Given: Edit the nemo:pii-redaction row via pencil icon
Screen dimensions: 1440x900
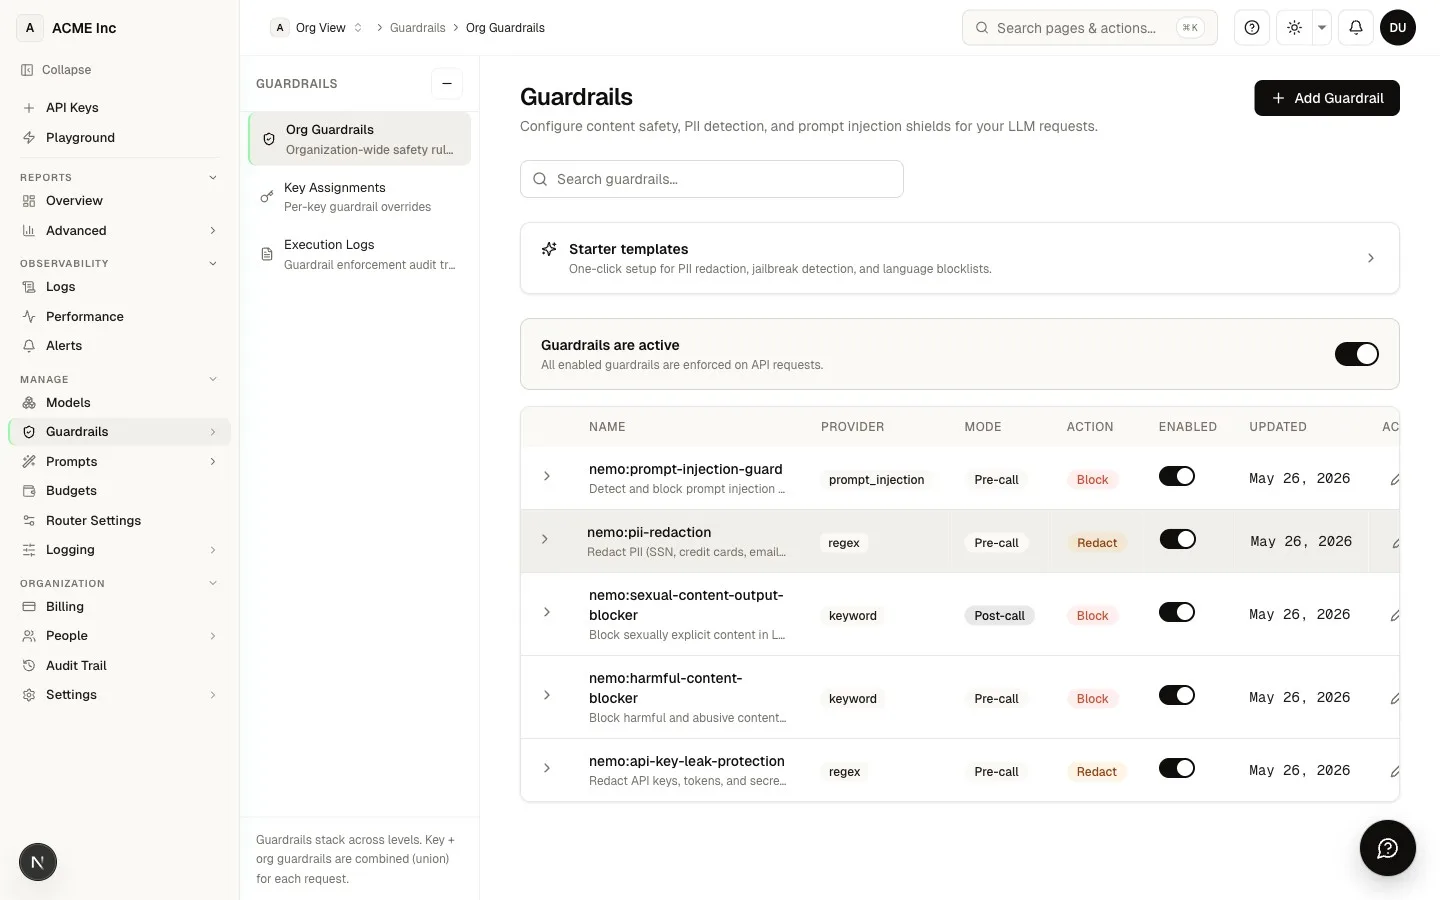Looking at the screenshot, I should click(1396, 542).
